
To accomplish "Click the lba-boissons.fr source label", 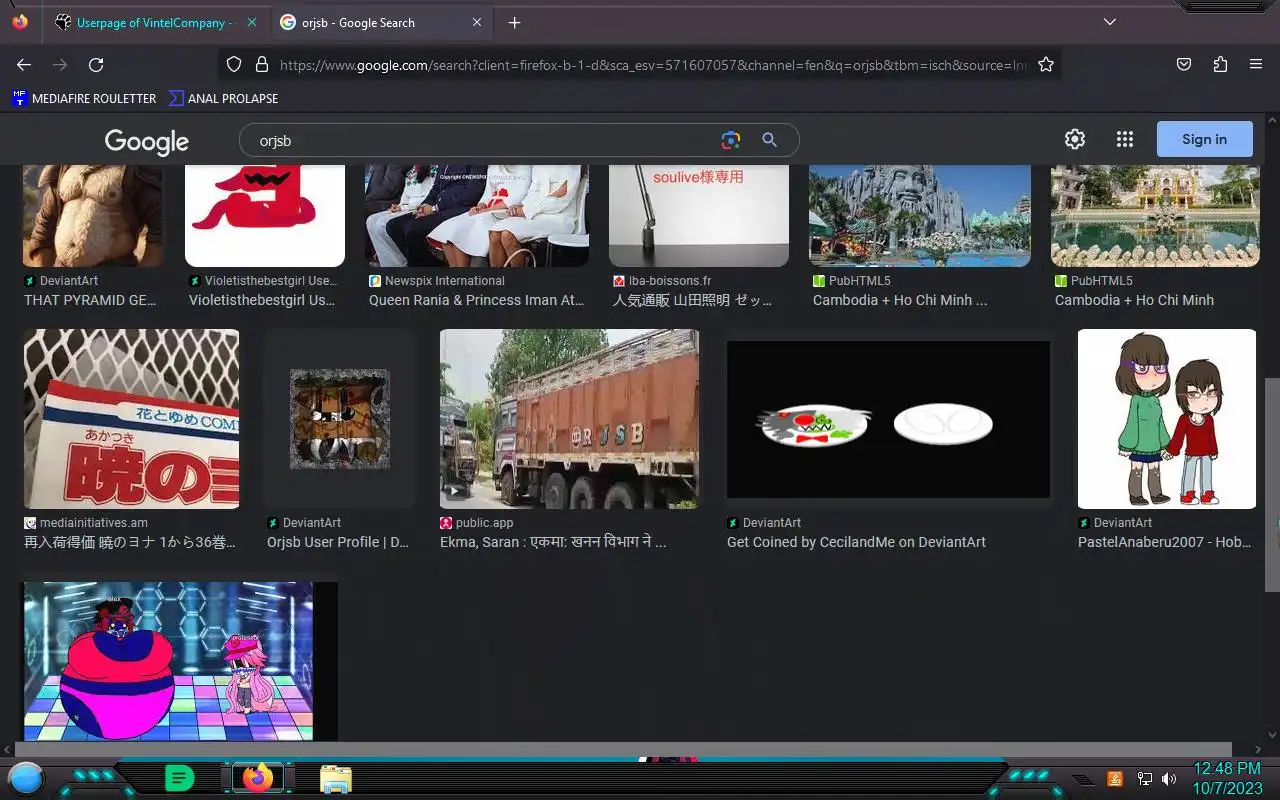I will 670,281.
